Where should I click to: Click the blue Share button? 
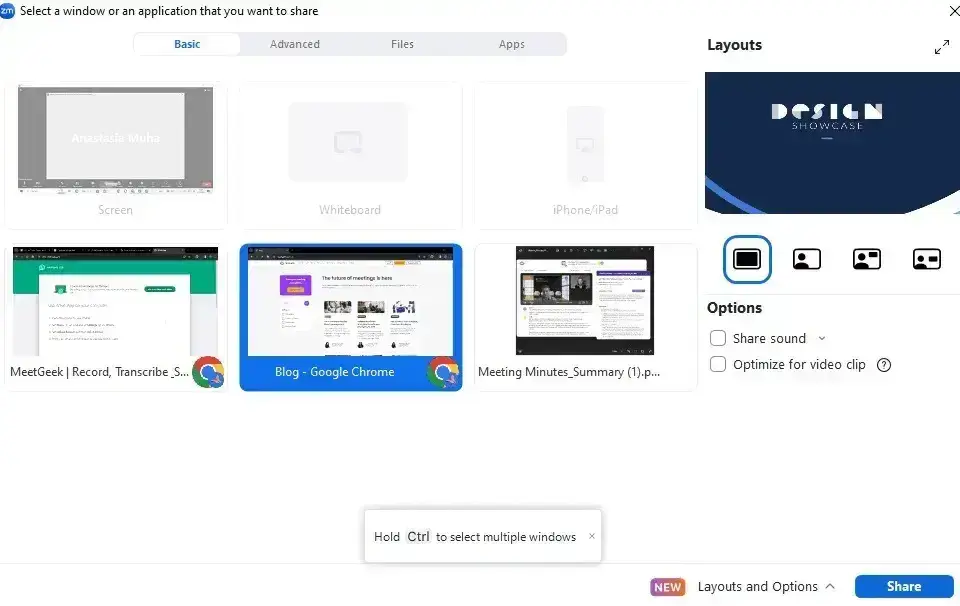[x=903, y=587]
